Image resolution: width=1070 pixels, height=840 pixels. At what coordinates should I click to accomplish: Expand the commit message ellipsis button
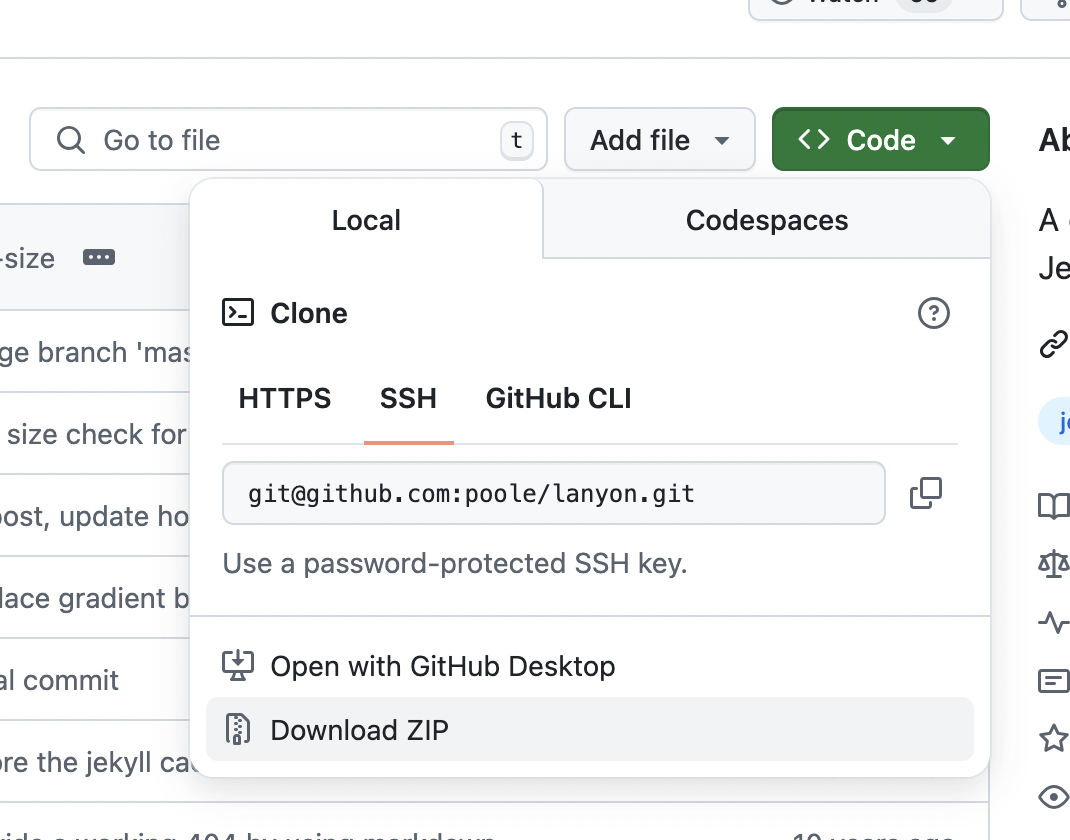tap(99, 257)
